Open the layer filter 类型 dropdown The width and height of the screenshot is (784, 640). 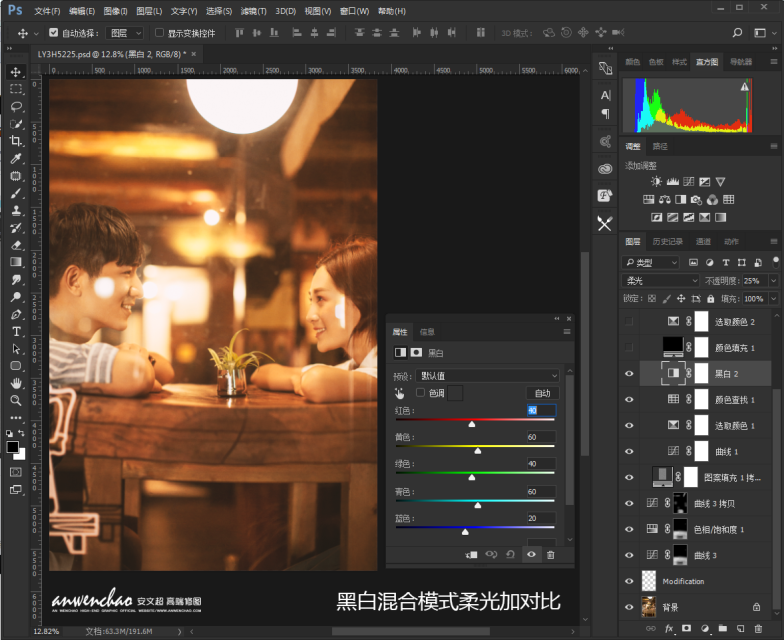coord(650,262)
